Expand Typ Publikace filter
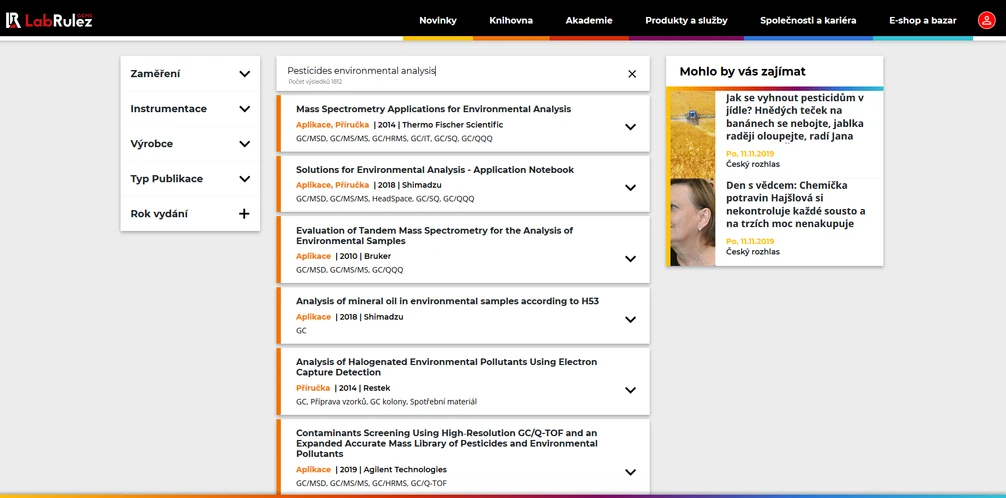This screenshot has height=498, width=1006. point(244,179)
